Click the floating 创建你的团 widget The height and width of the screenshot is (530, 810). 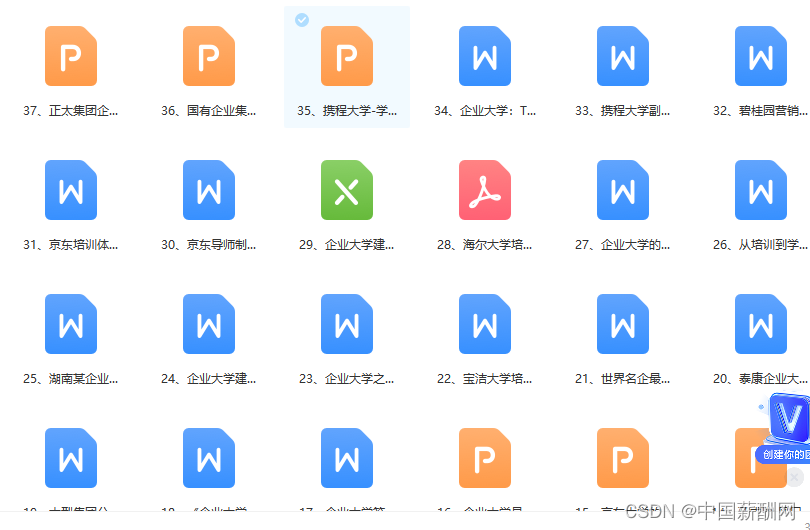coord(784,429)
